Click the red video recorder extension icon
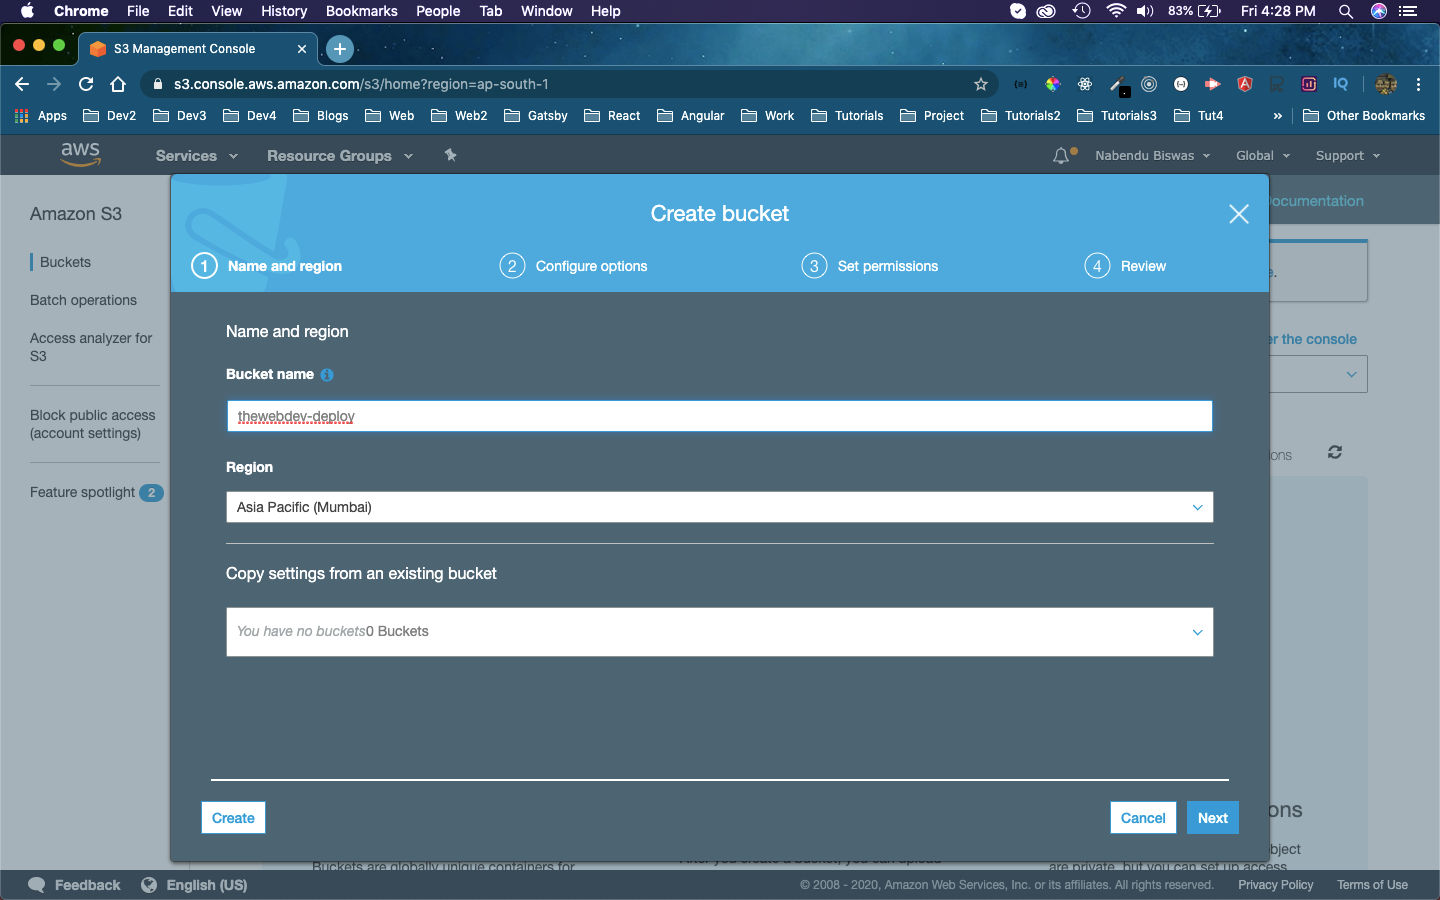Image resolution: width=1440 pixels, height=900 pixels. [x=1213, y=84]
